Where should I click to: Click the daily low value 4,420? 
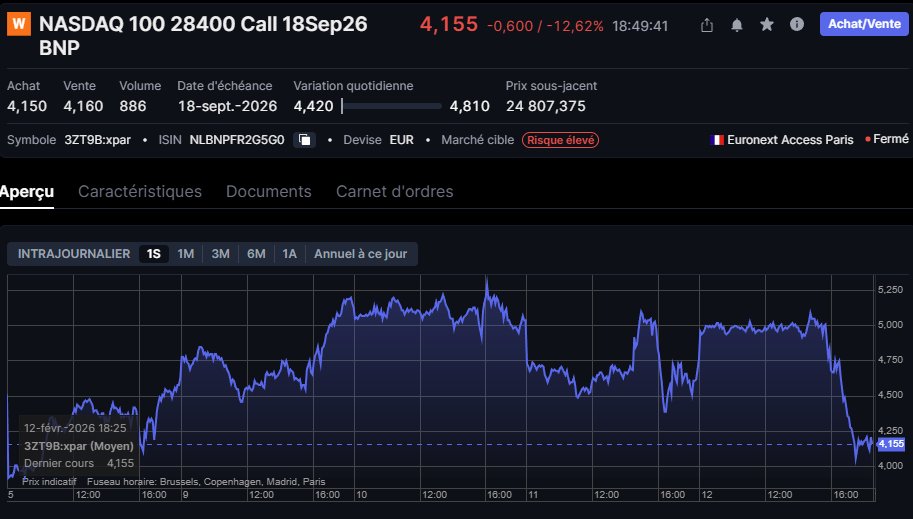click(x=313, y=106)
